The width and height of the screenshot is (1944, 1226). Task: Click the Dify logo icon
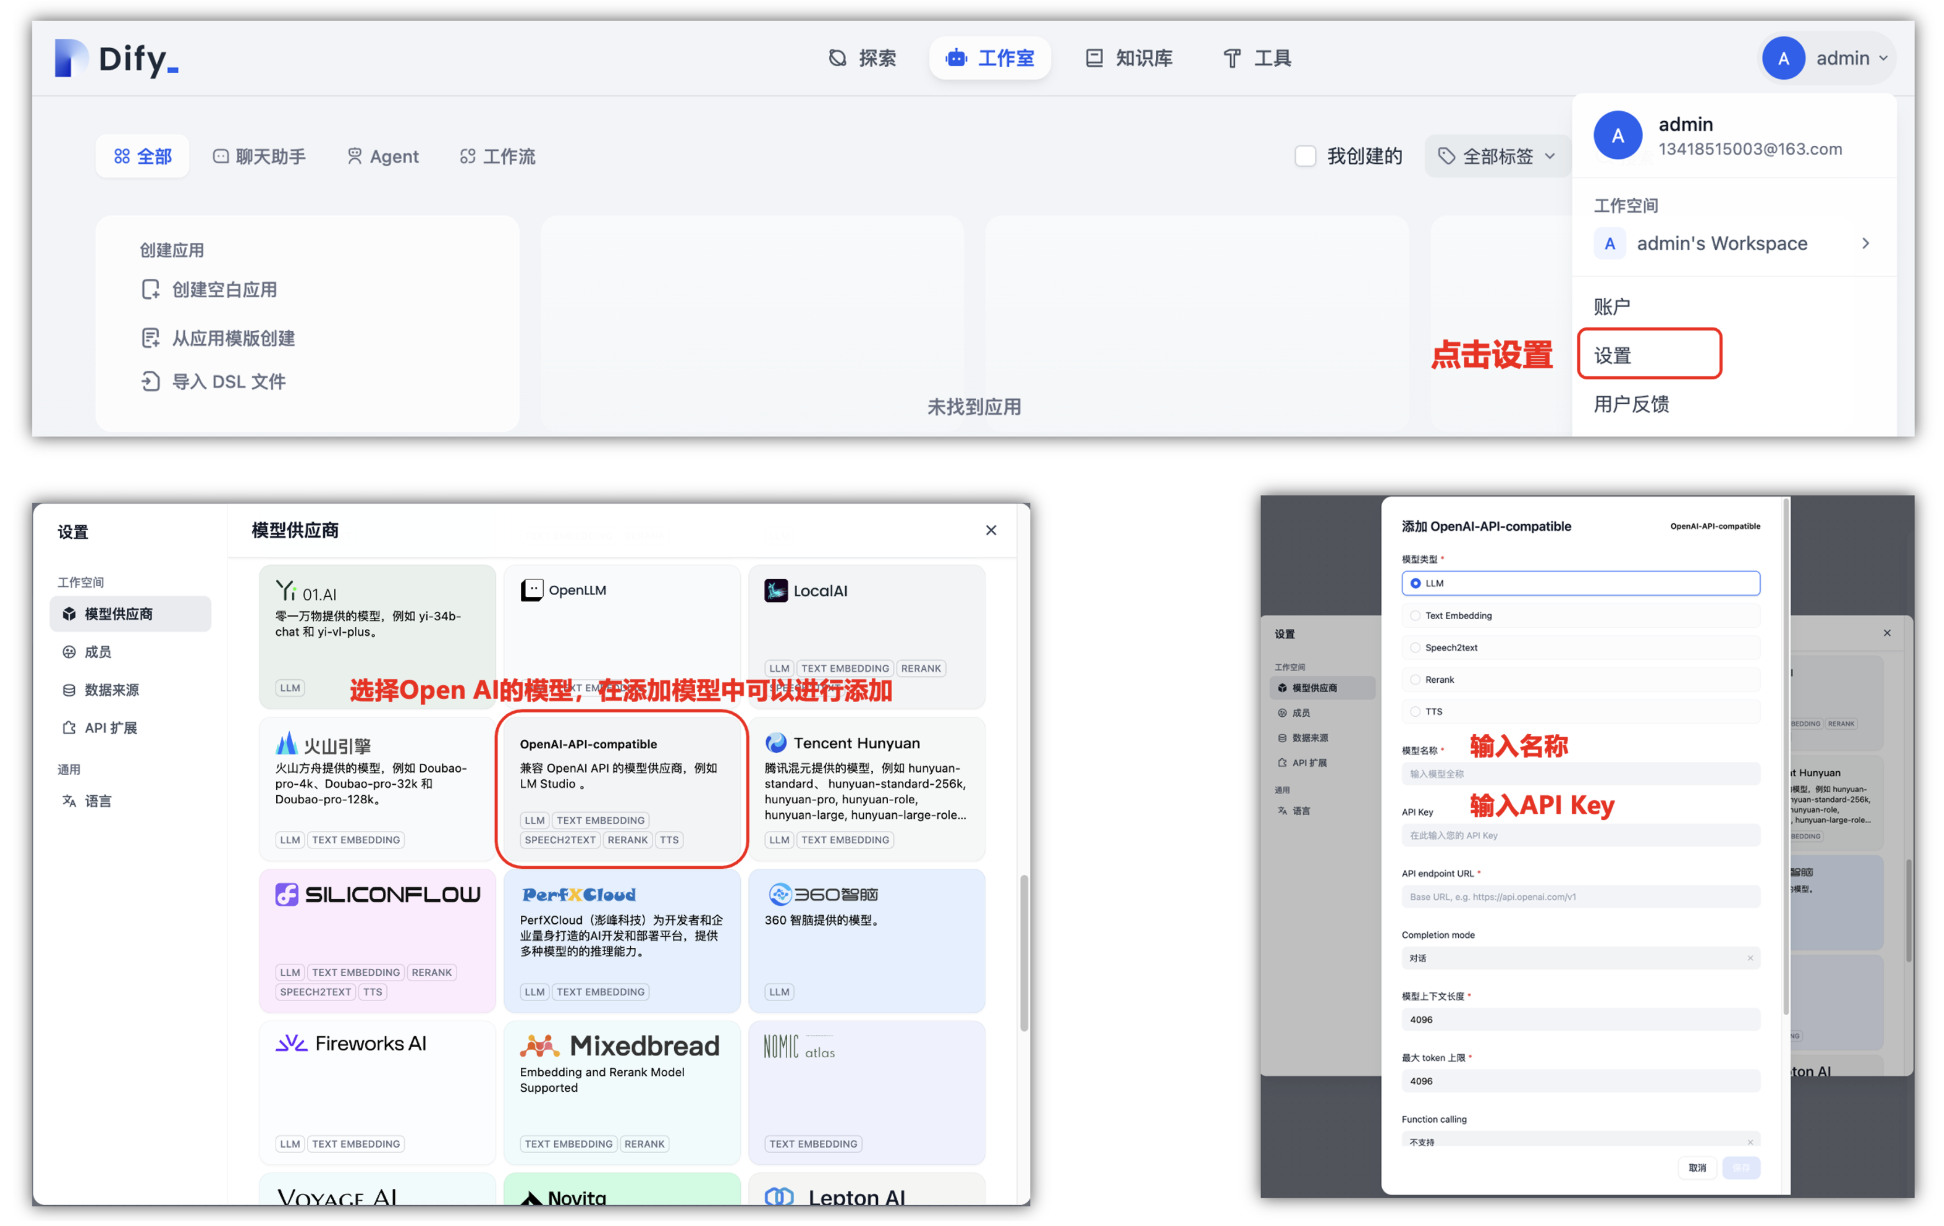coord(70,58)
